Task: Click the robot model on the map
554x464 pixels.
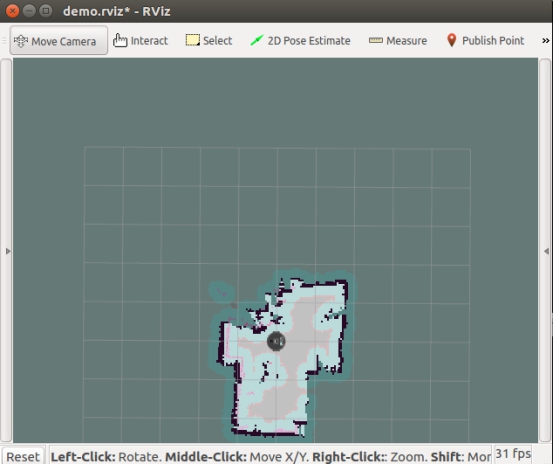Action: [x=276, y=341]
